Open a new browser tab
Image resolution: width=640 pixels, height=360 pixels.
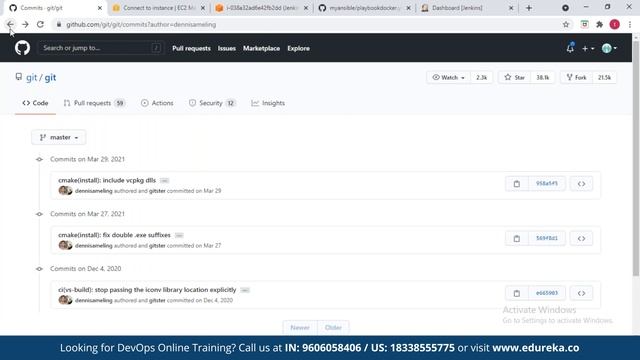coord(529,8)
